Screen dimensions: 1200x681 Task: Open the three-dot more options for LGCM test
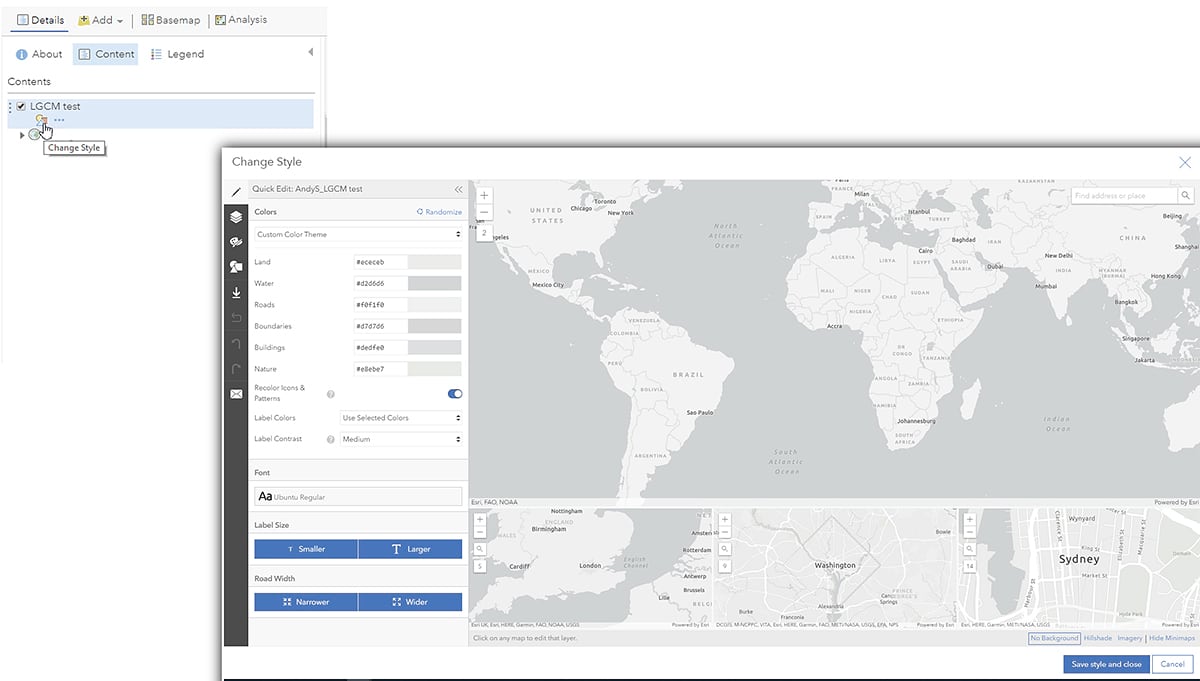(x=59, y=120)
